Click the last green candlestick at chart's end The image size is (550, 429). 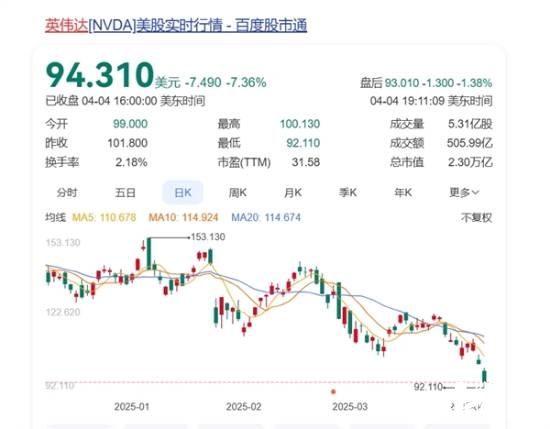click(484, 376)
